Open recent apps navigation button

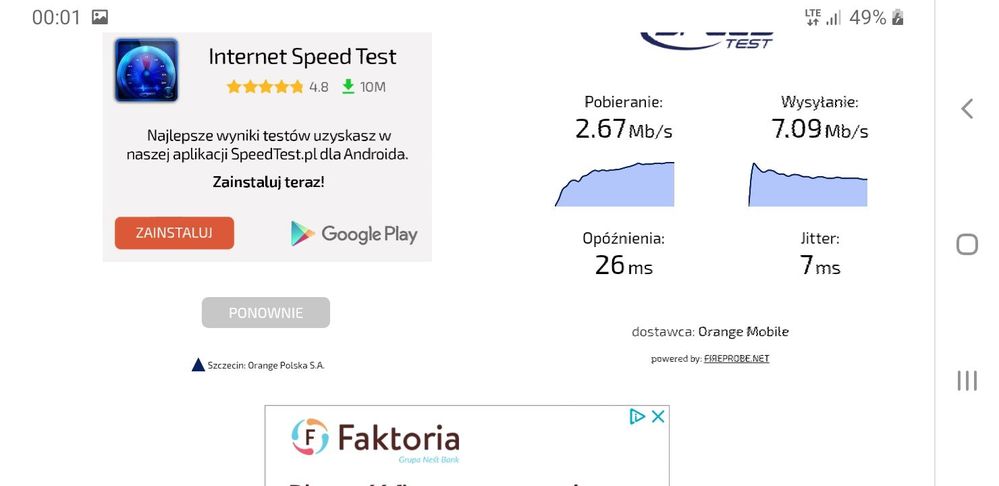tap(966, 380)
